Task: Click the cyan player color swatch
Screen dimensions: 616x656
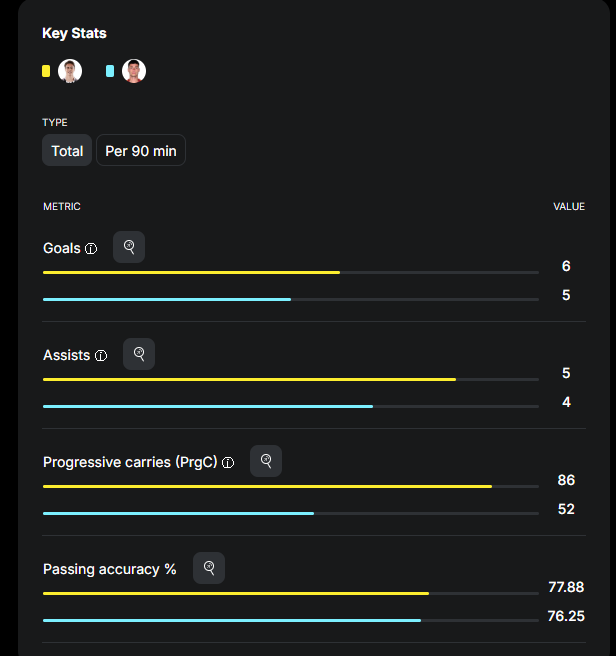Action: [x=110, y=71]
